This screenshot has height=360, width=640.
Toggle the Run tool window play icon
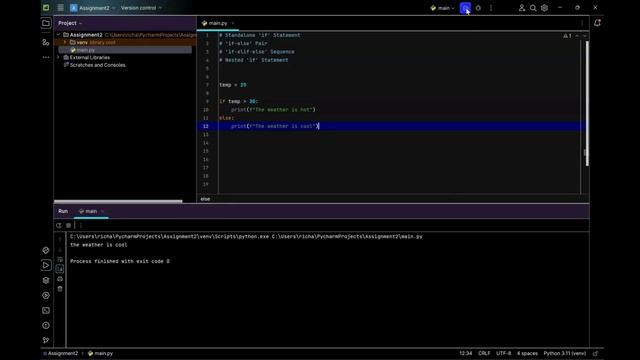click(46, 265)
